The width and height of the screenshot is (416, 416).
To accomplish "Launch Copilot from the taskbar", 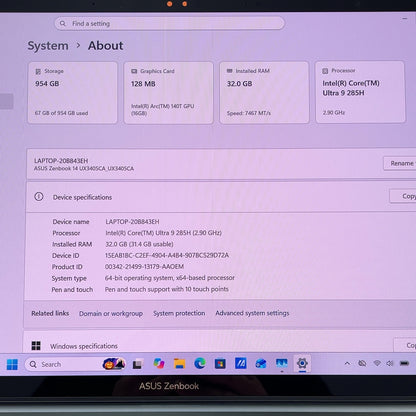I will point(159,364).
